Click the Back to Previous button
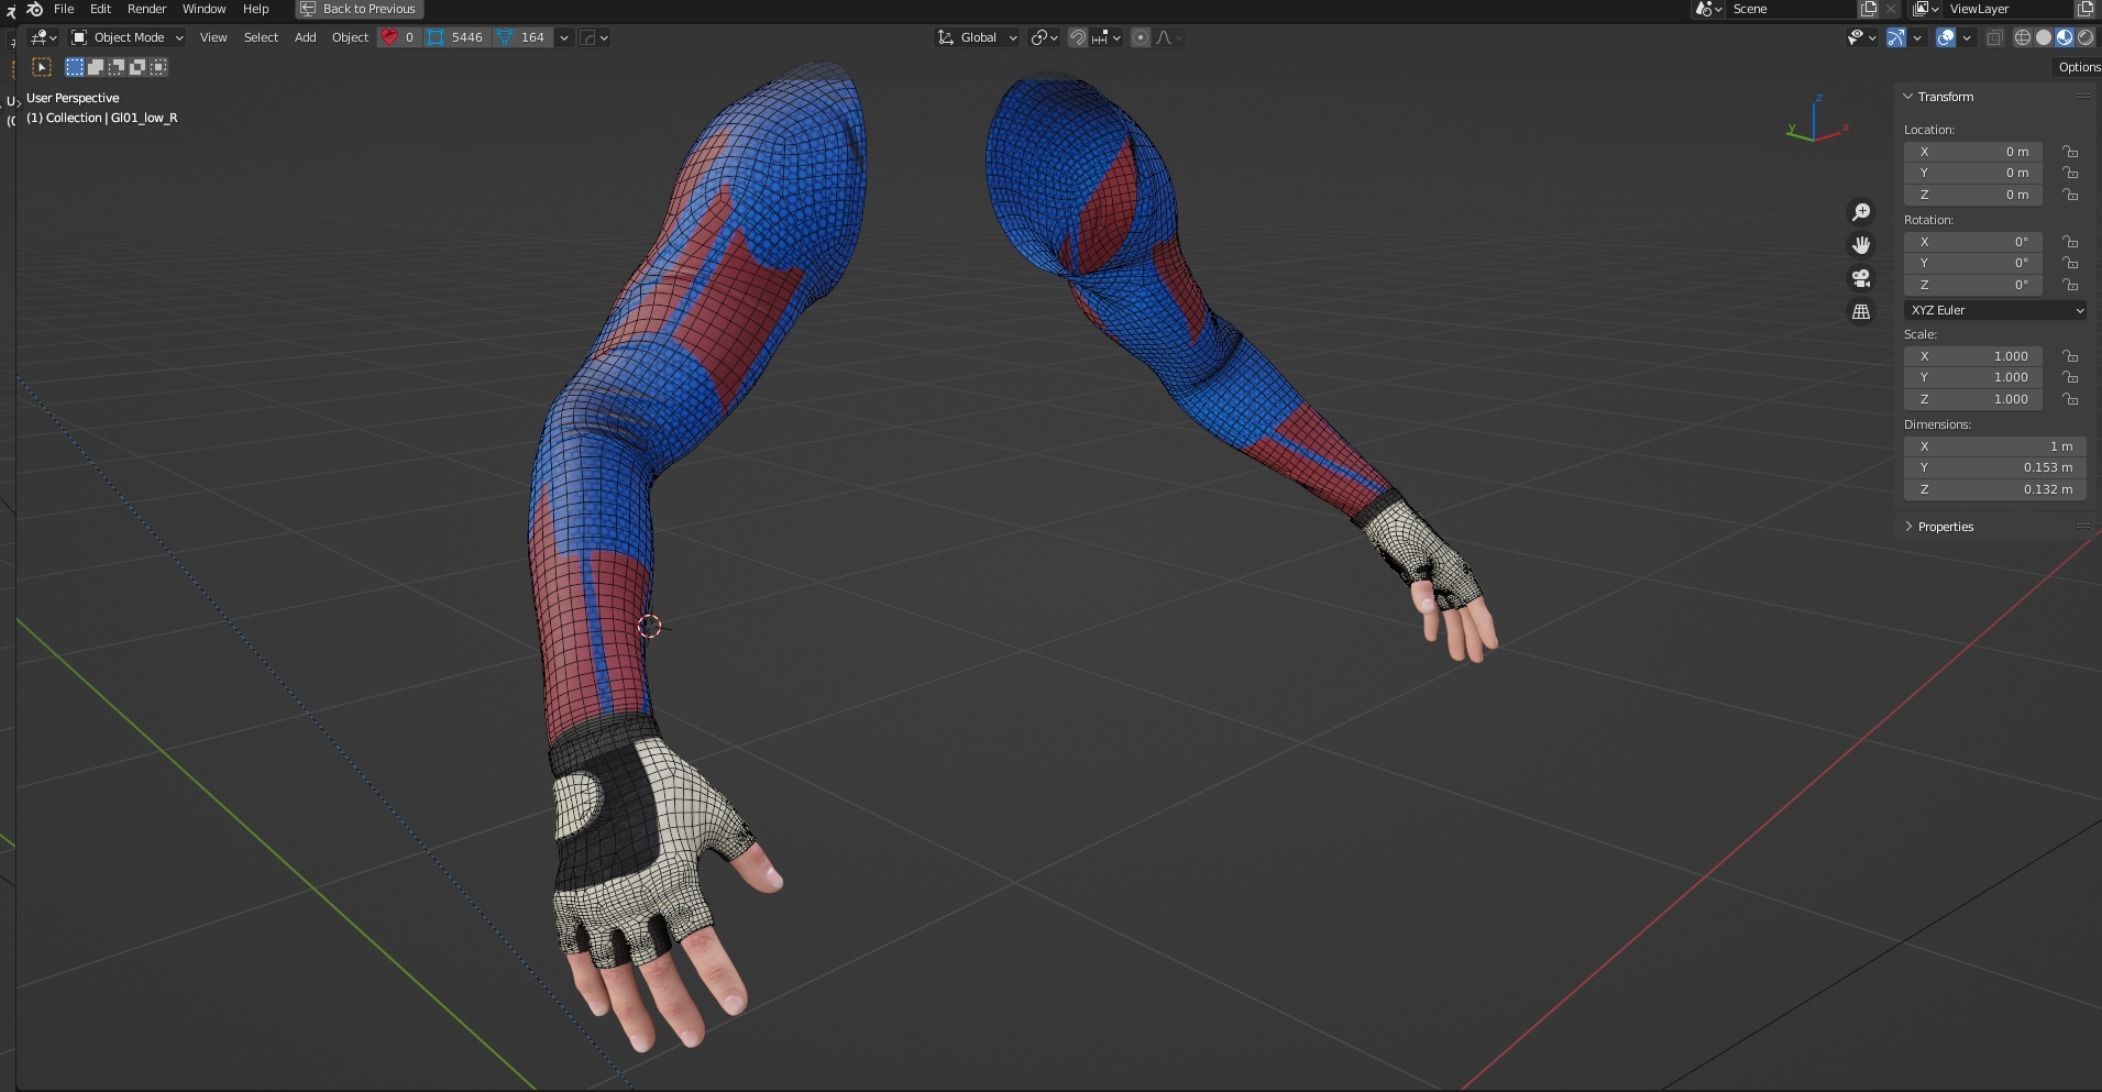Viewport: 2102px width, 1092px height. tap(359, 9)
